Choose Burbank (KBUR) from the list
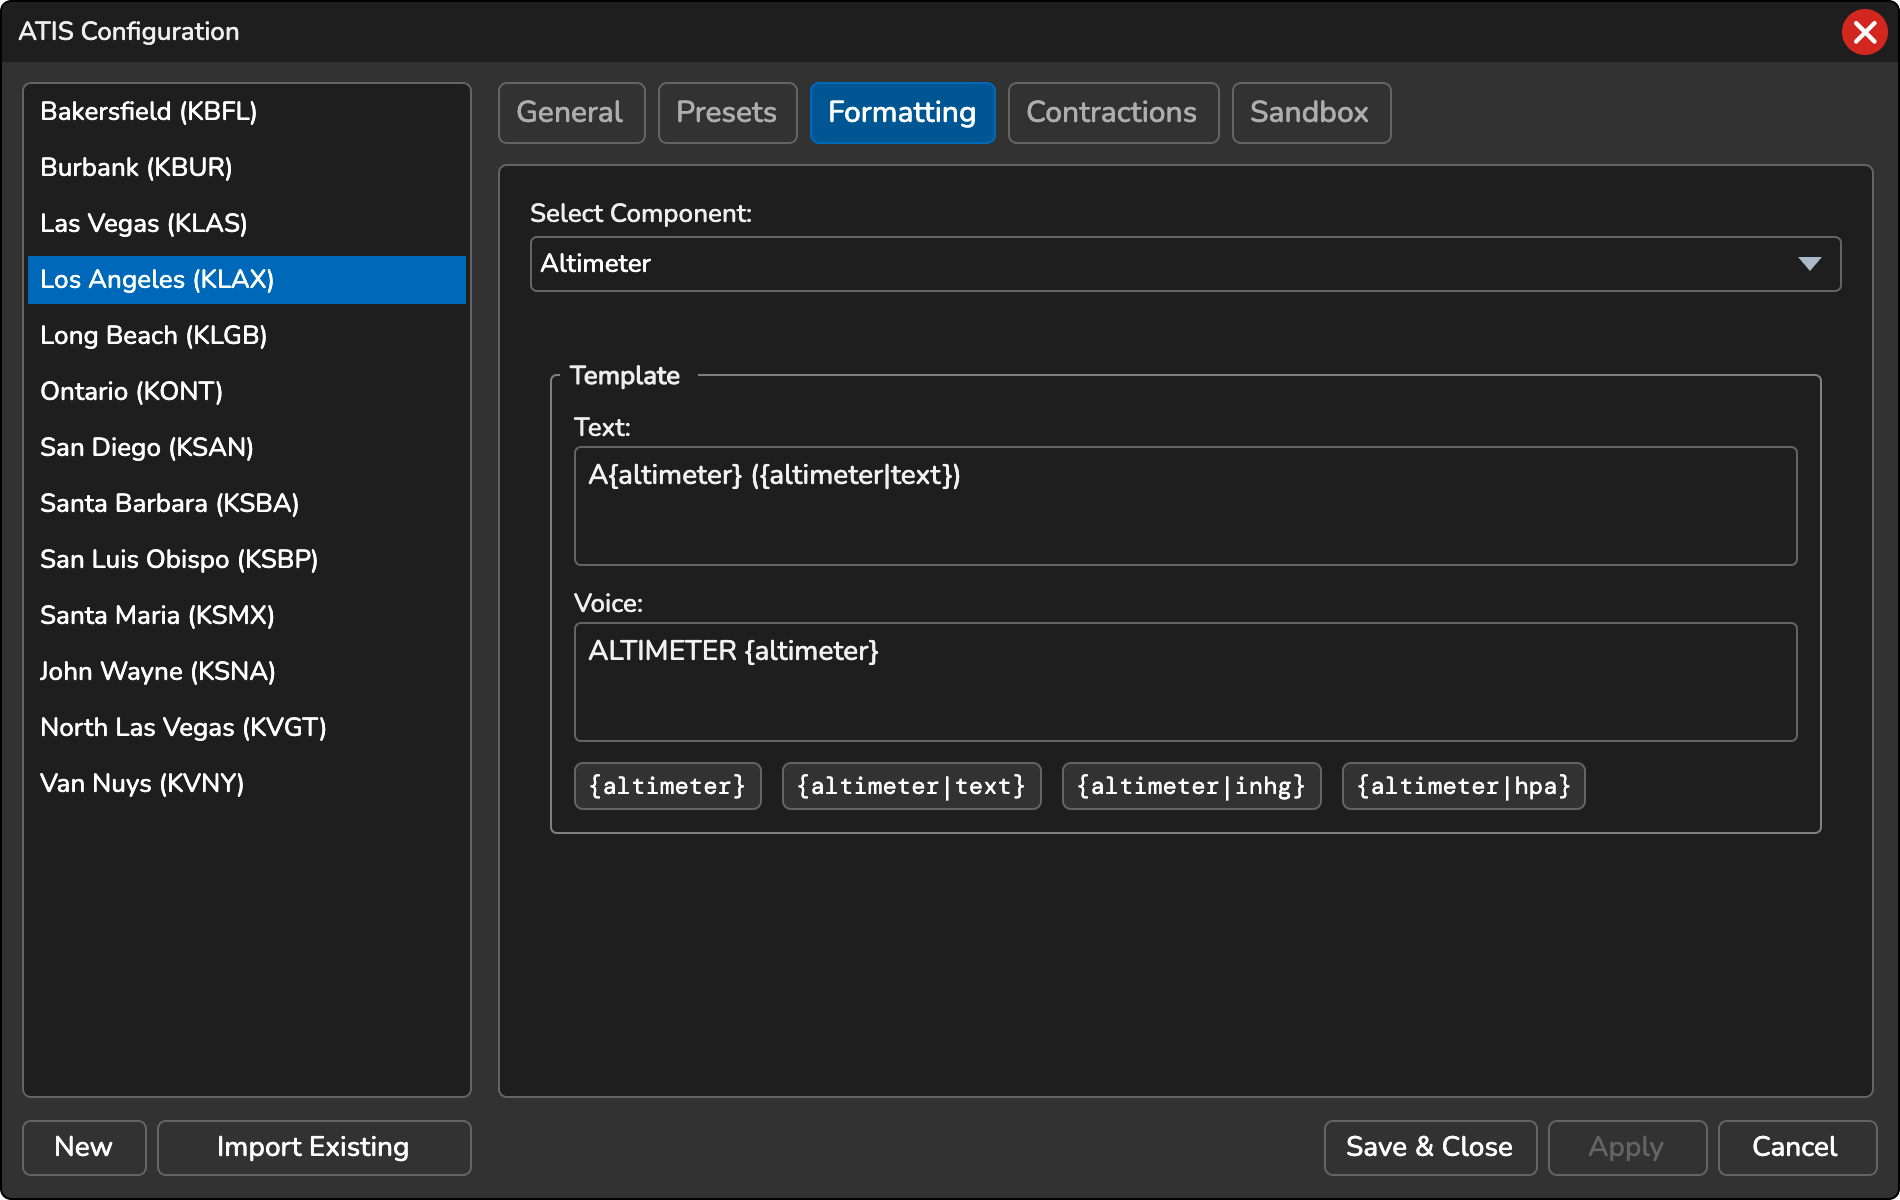The width and height of the screenshot is (1900, 1200). tap(136, 167)
